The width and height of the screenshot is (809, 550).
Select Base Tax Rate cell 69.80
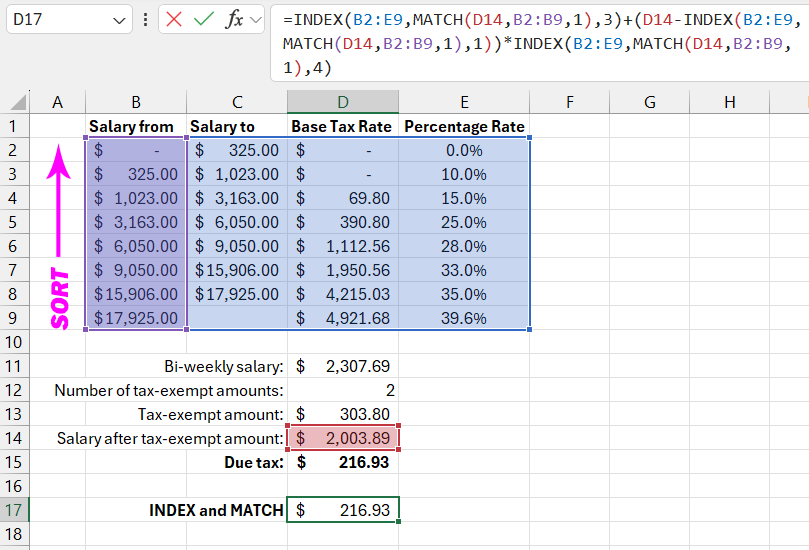[343, 198]
